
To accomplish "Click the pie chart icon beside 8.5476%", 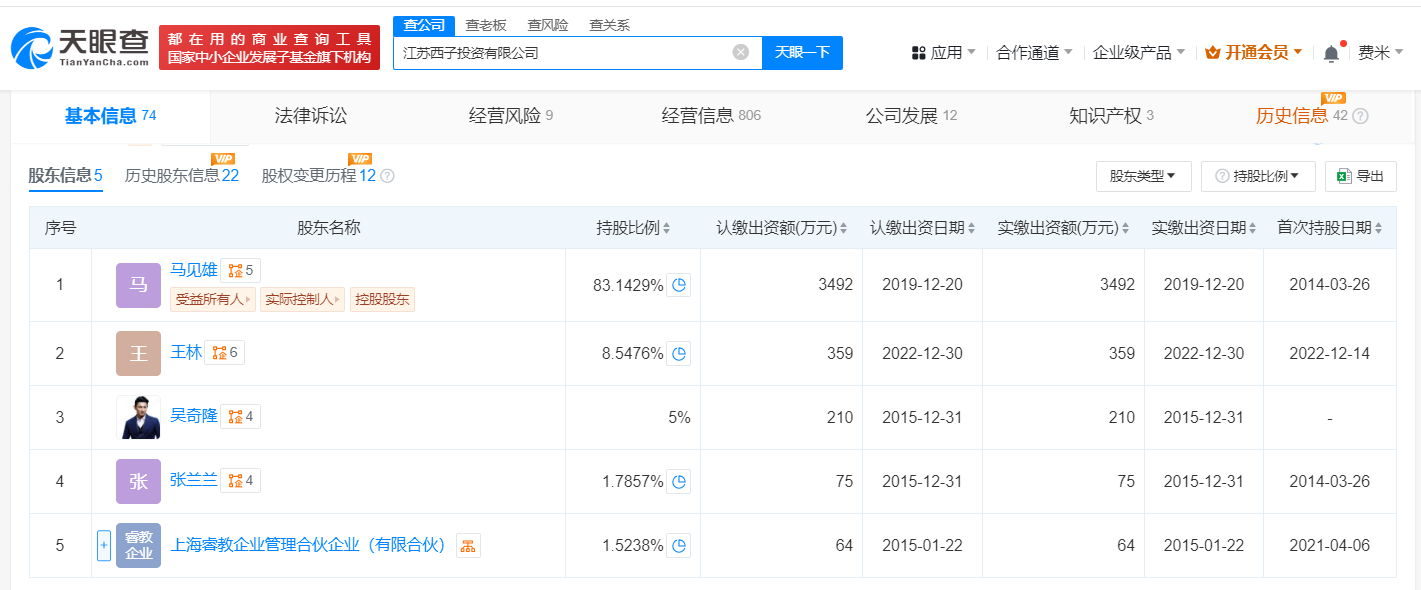I will pyautogui.click(x=678, y=353).
